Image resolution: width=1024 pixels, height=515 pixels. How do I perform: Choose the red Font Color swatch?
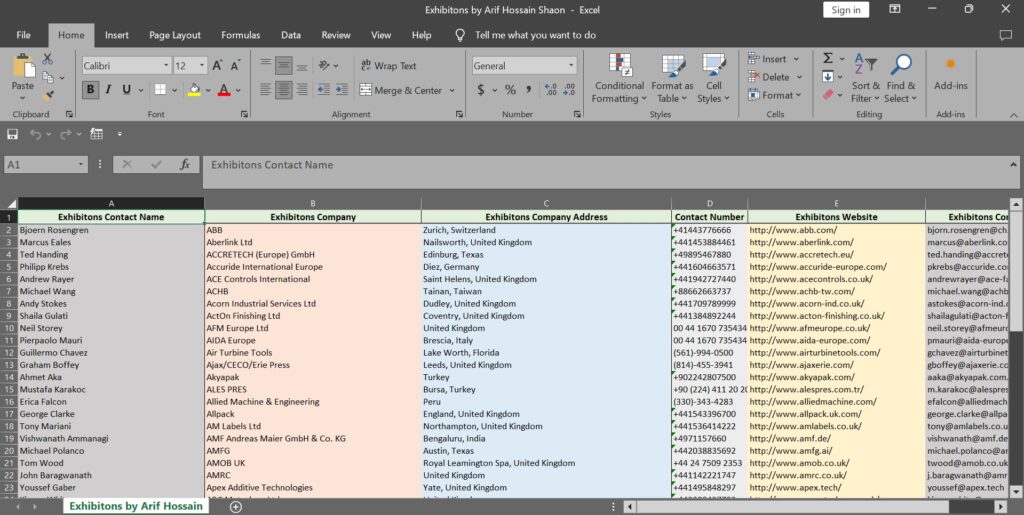coord(224,90)
